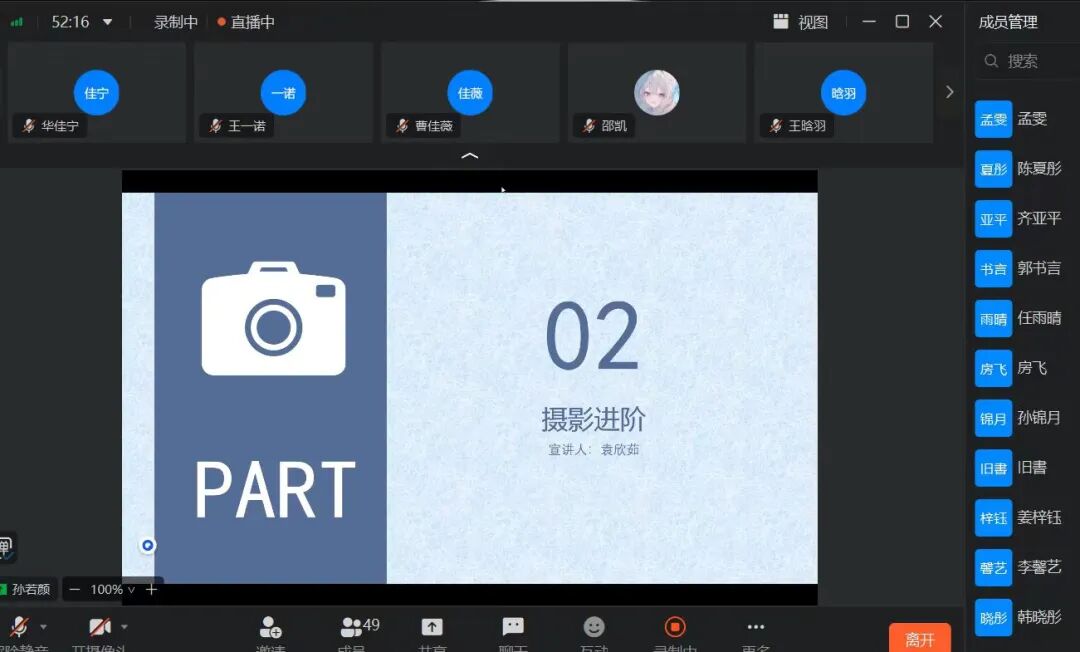Image resolution: width=1080 pixels, height=652 pixels.
Task: Click the 夏彤 blue avatar badge
Action: (x=993, y=169)
